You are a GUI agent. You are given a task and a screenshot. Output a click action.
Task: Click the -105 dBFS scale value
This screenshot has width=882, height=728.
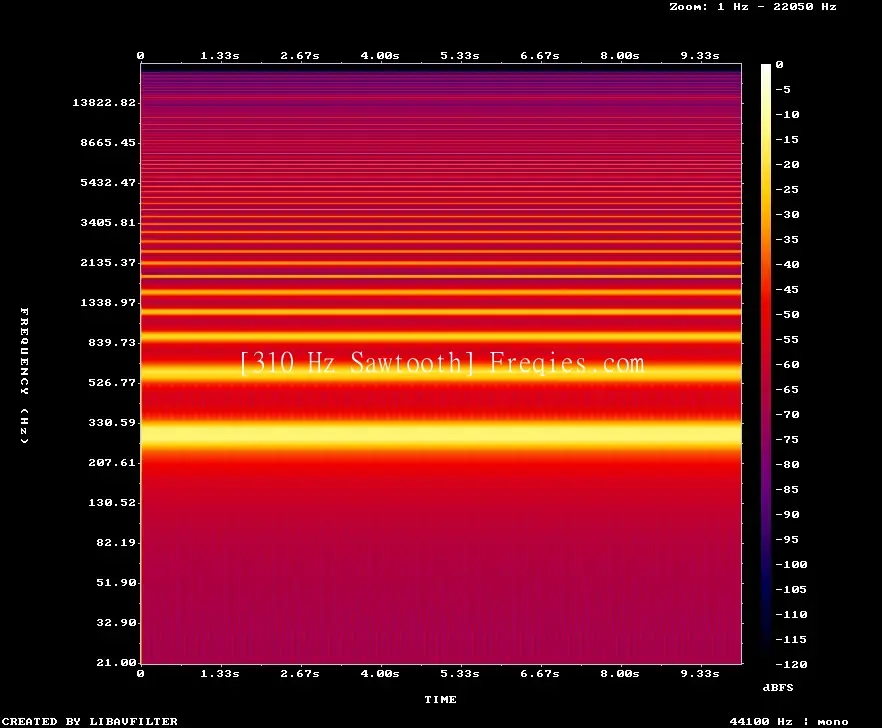point(791,590)
